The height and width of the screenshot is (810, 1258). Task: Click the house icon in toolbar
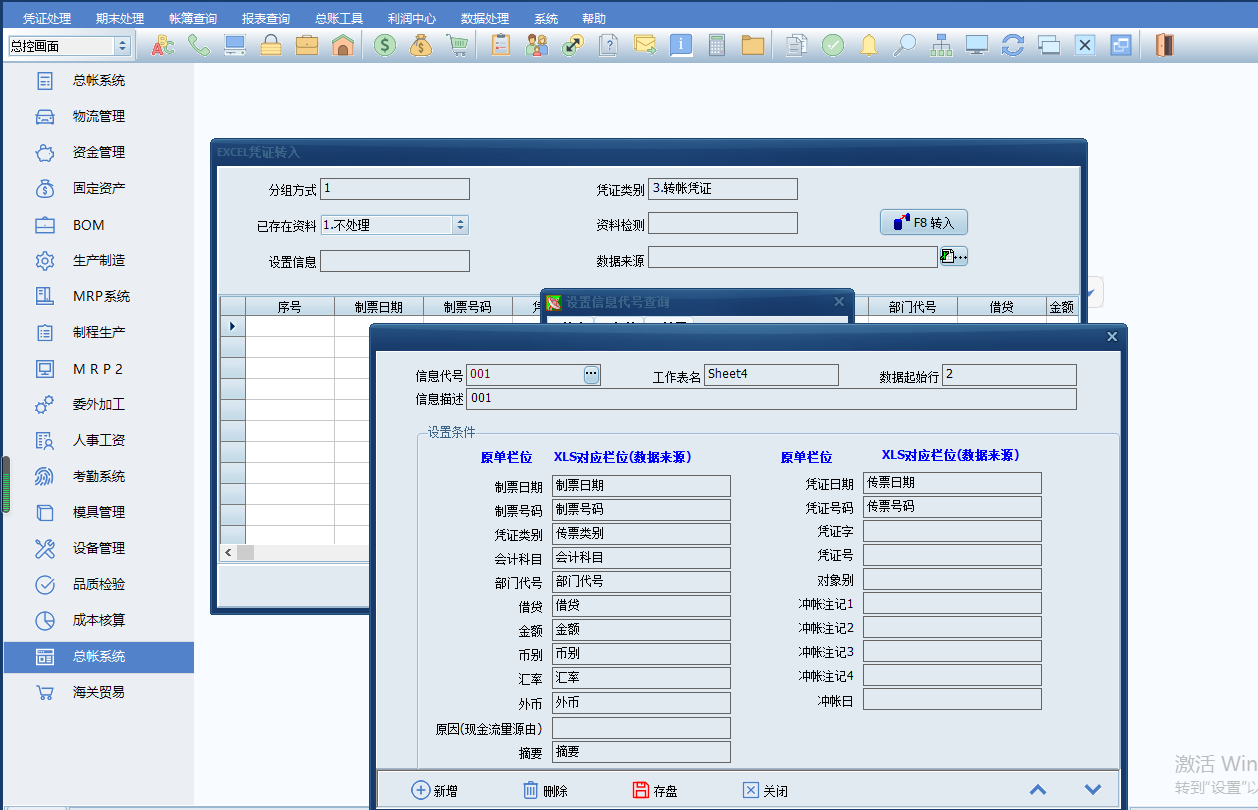click(343, 45)
